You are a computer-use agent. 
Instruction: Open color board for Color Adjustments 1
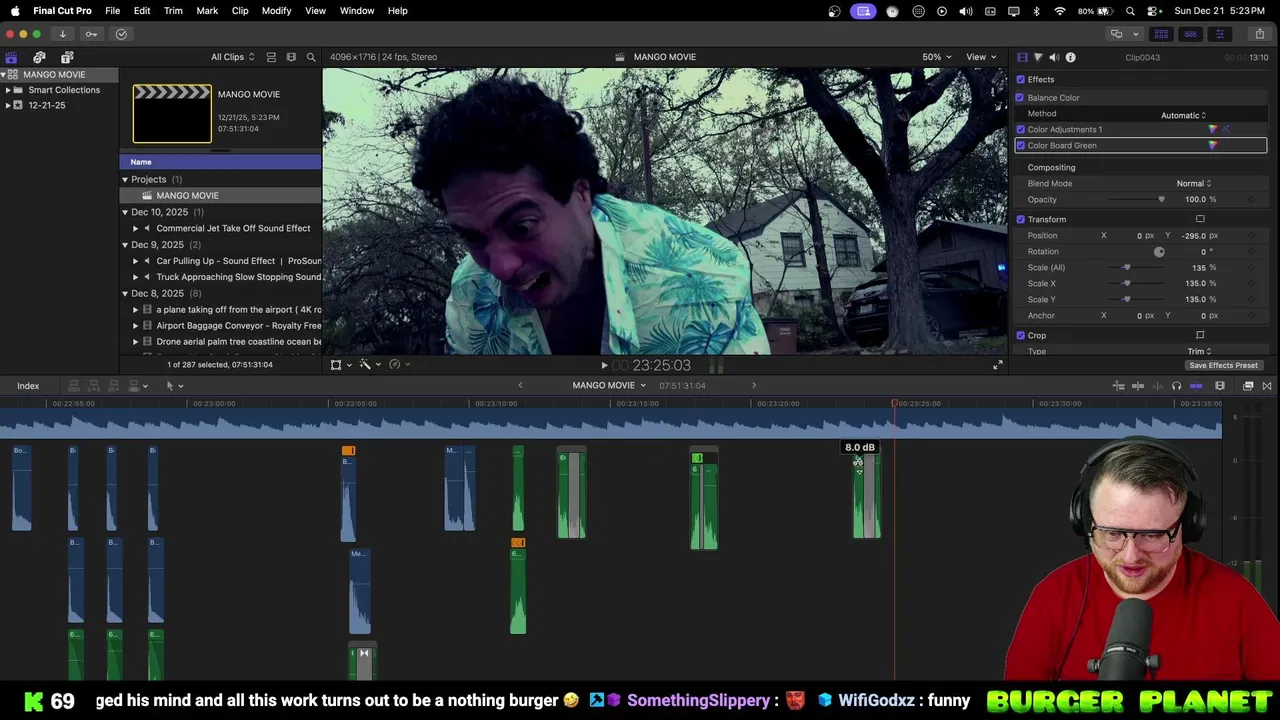pyautogui.click(x=1213, y=129)
